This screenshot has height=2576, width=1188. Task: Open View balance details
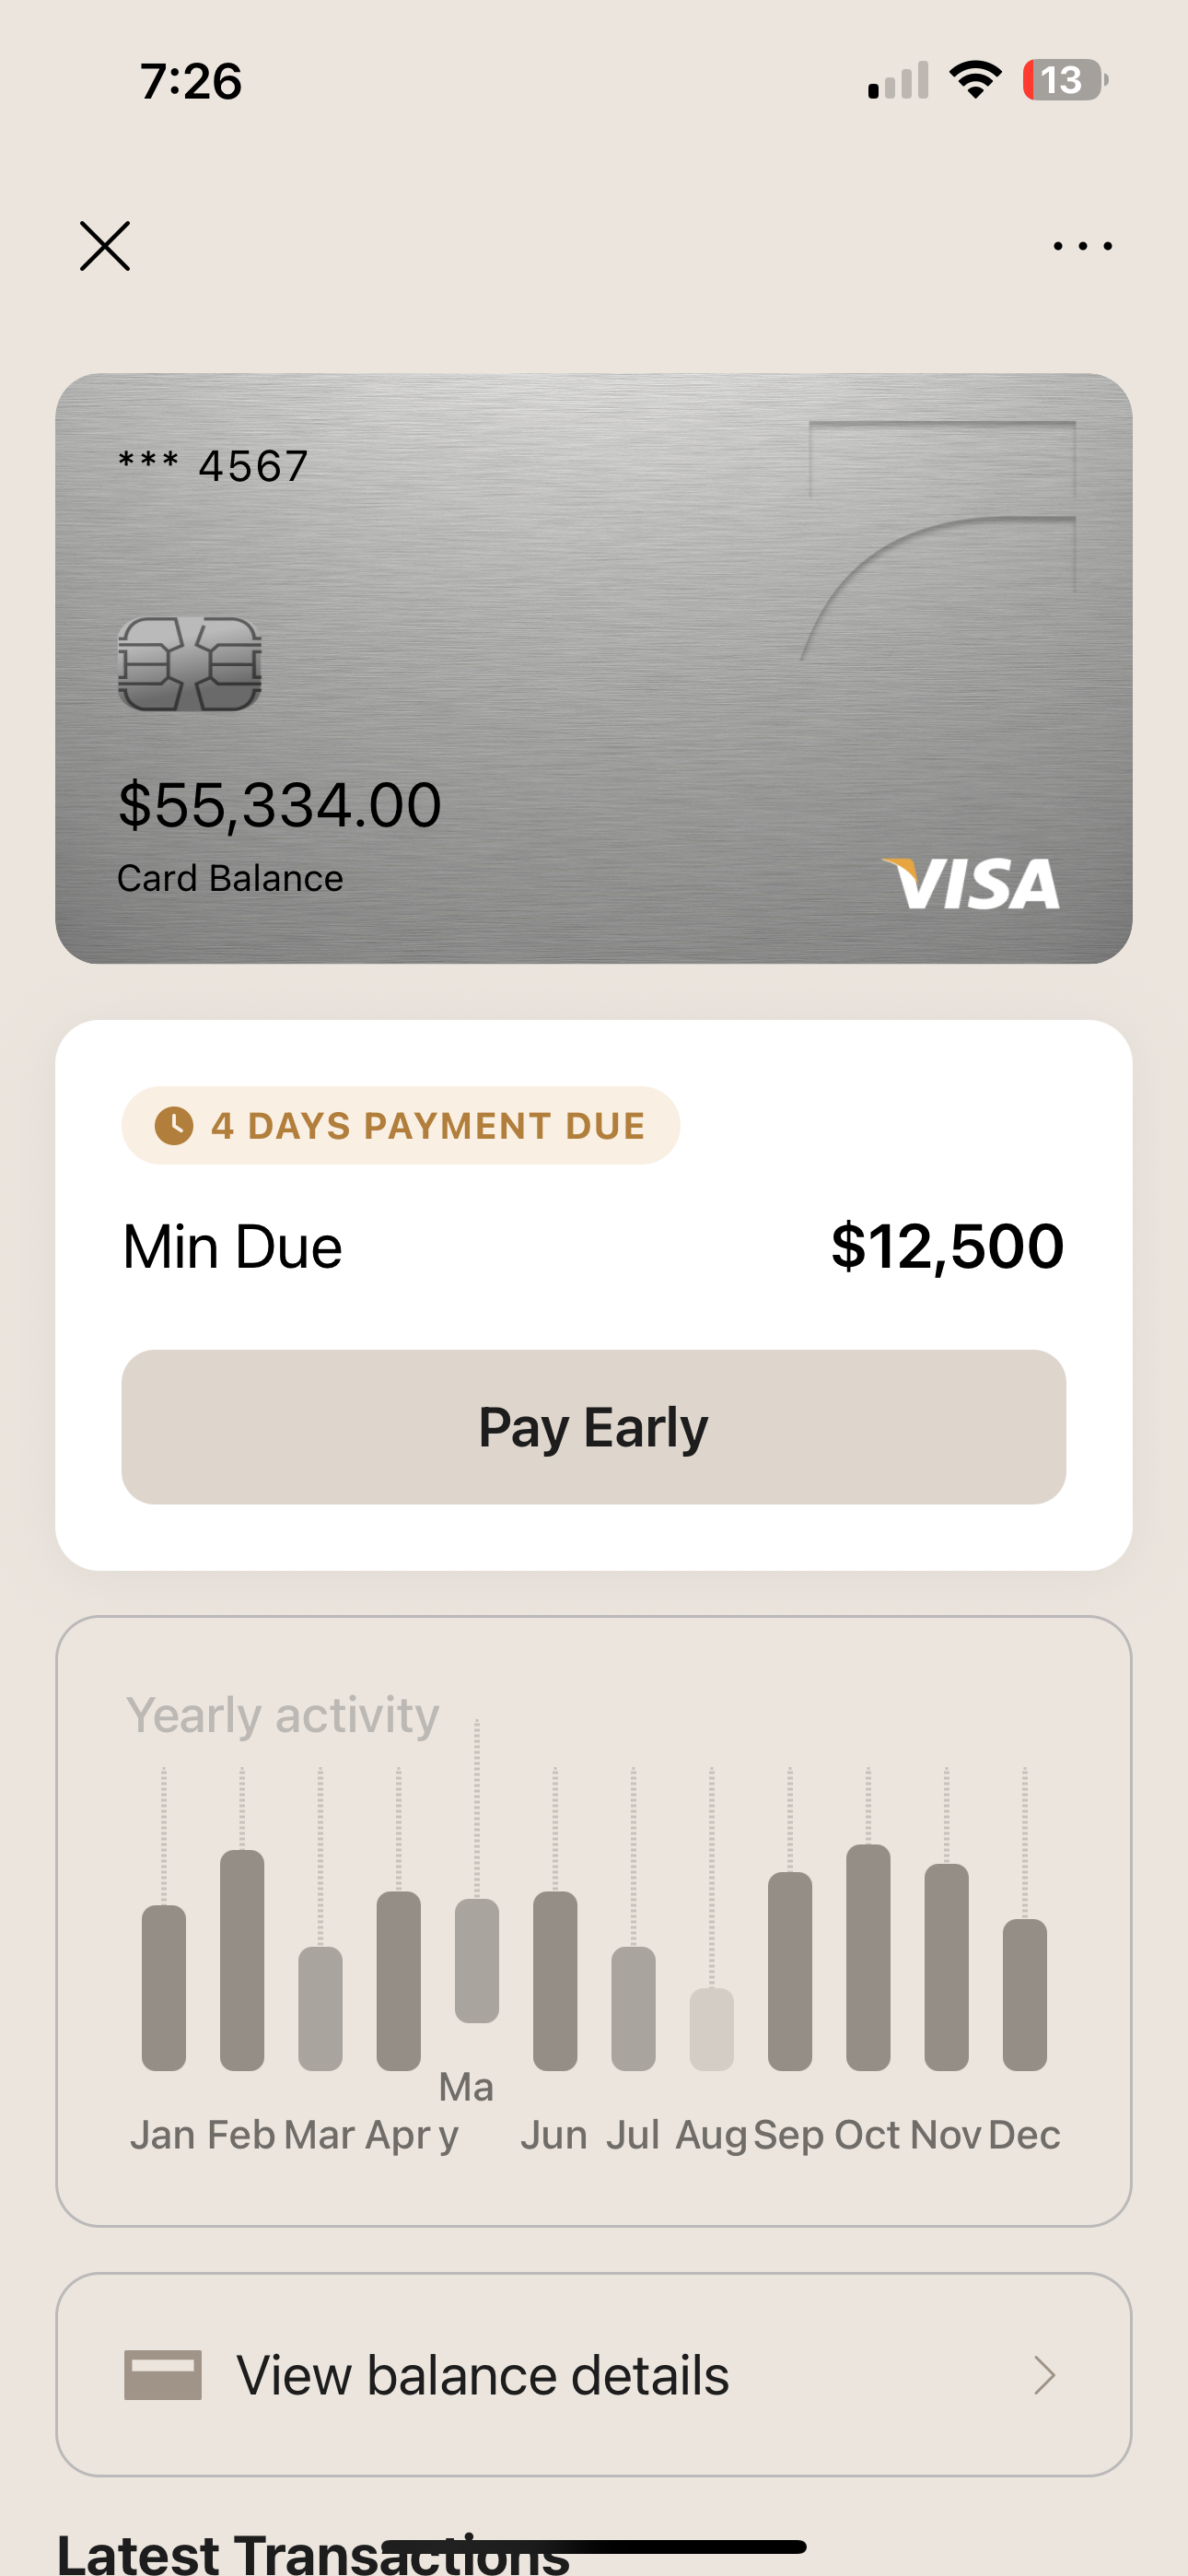[482, 2375]
